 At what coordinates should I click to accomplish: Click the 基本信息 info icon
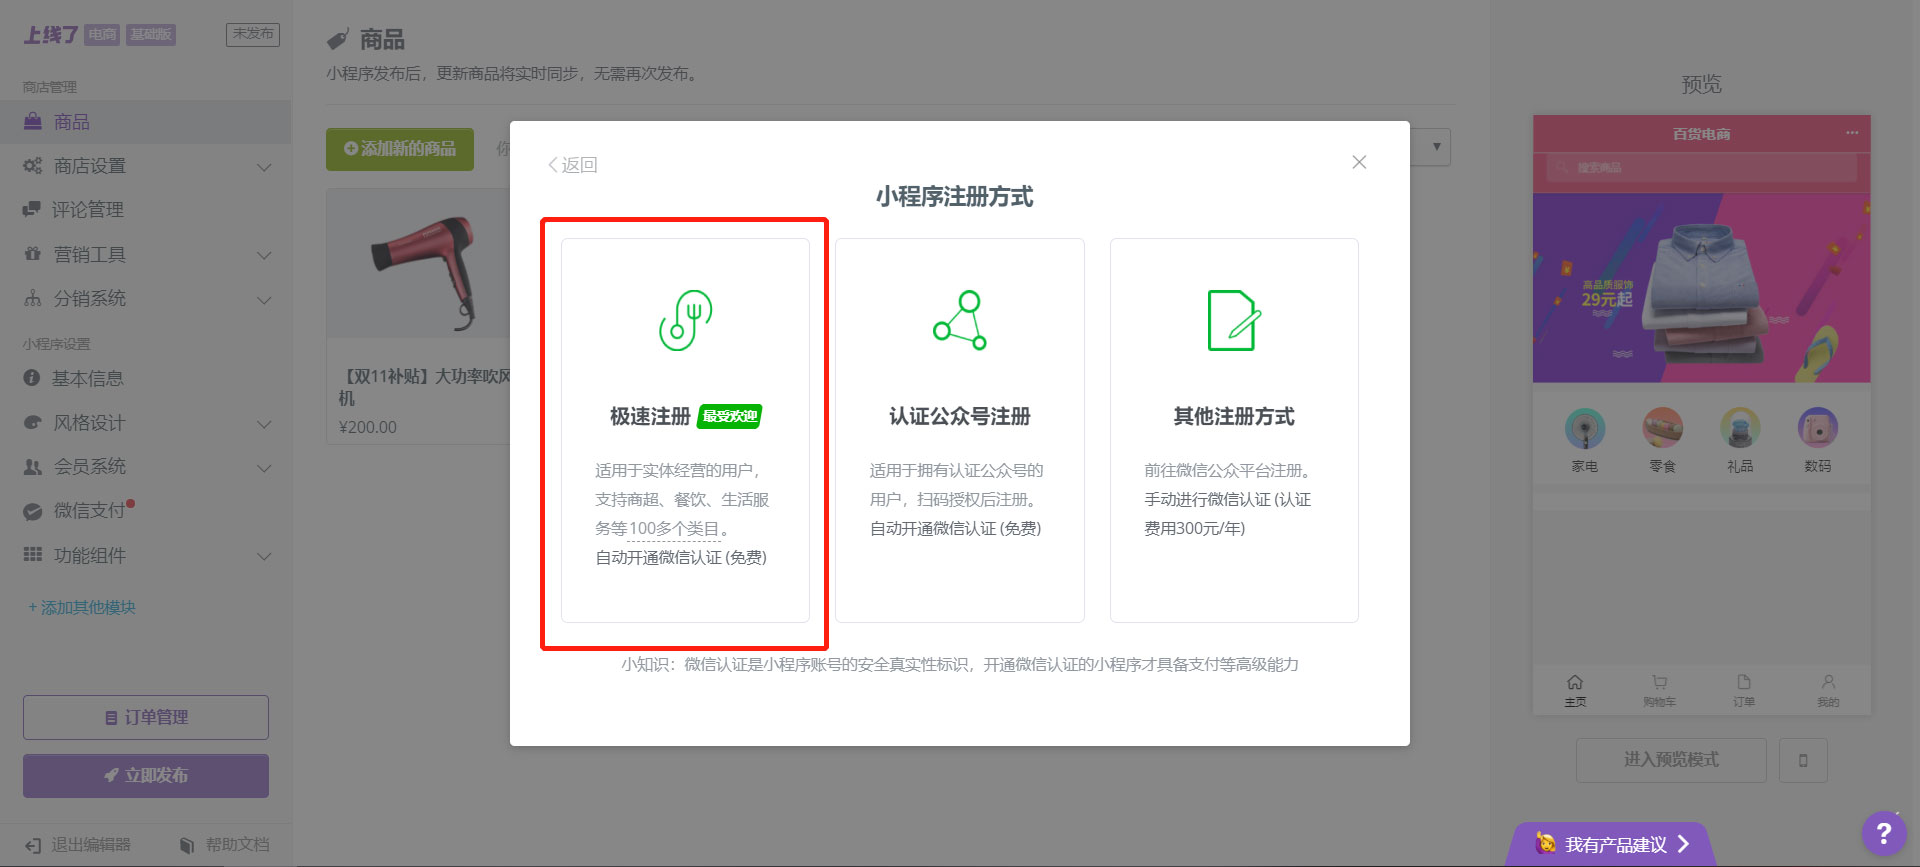32,378
